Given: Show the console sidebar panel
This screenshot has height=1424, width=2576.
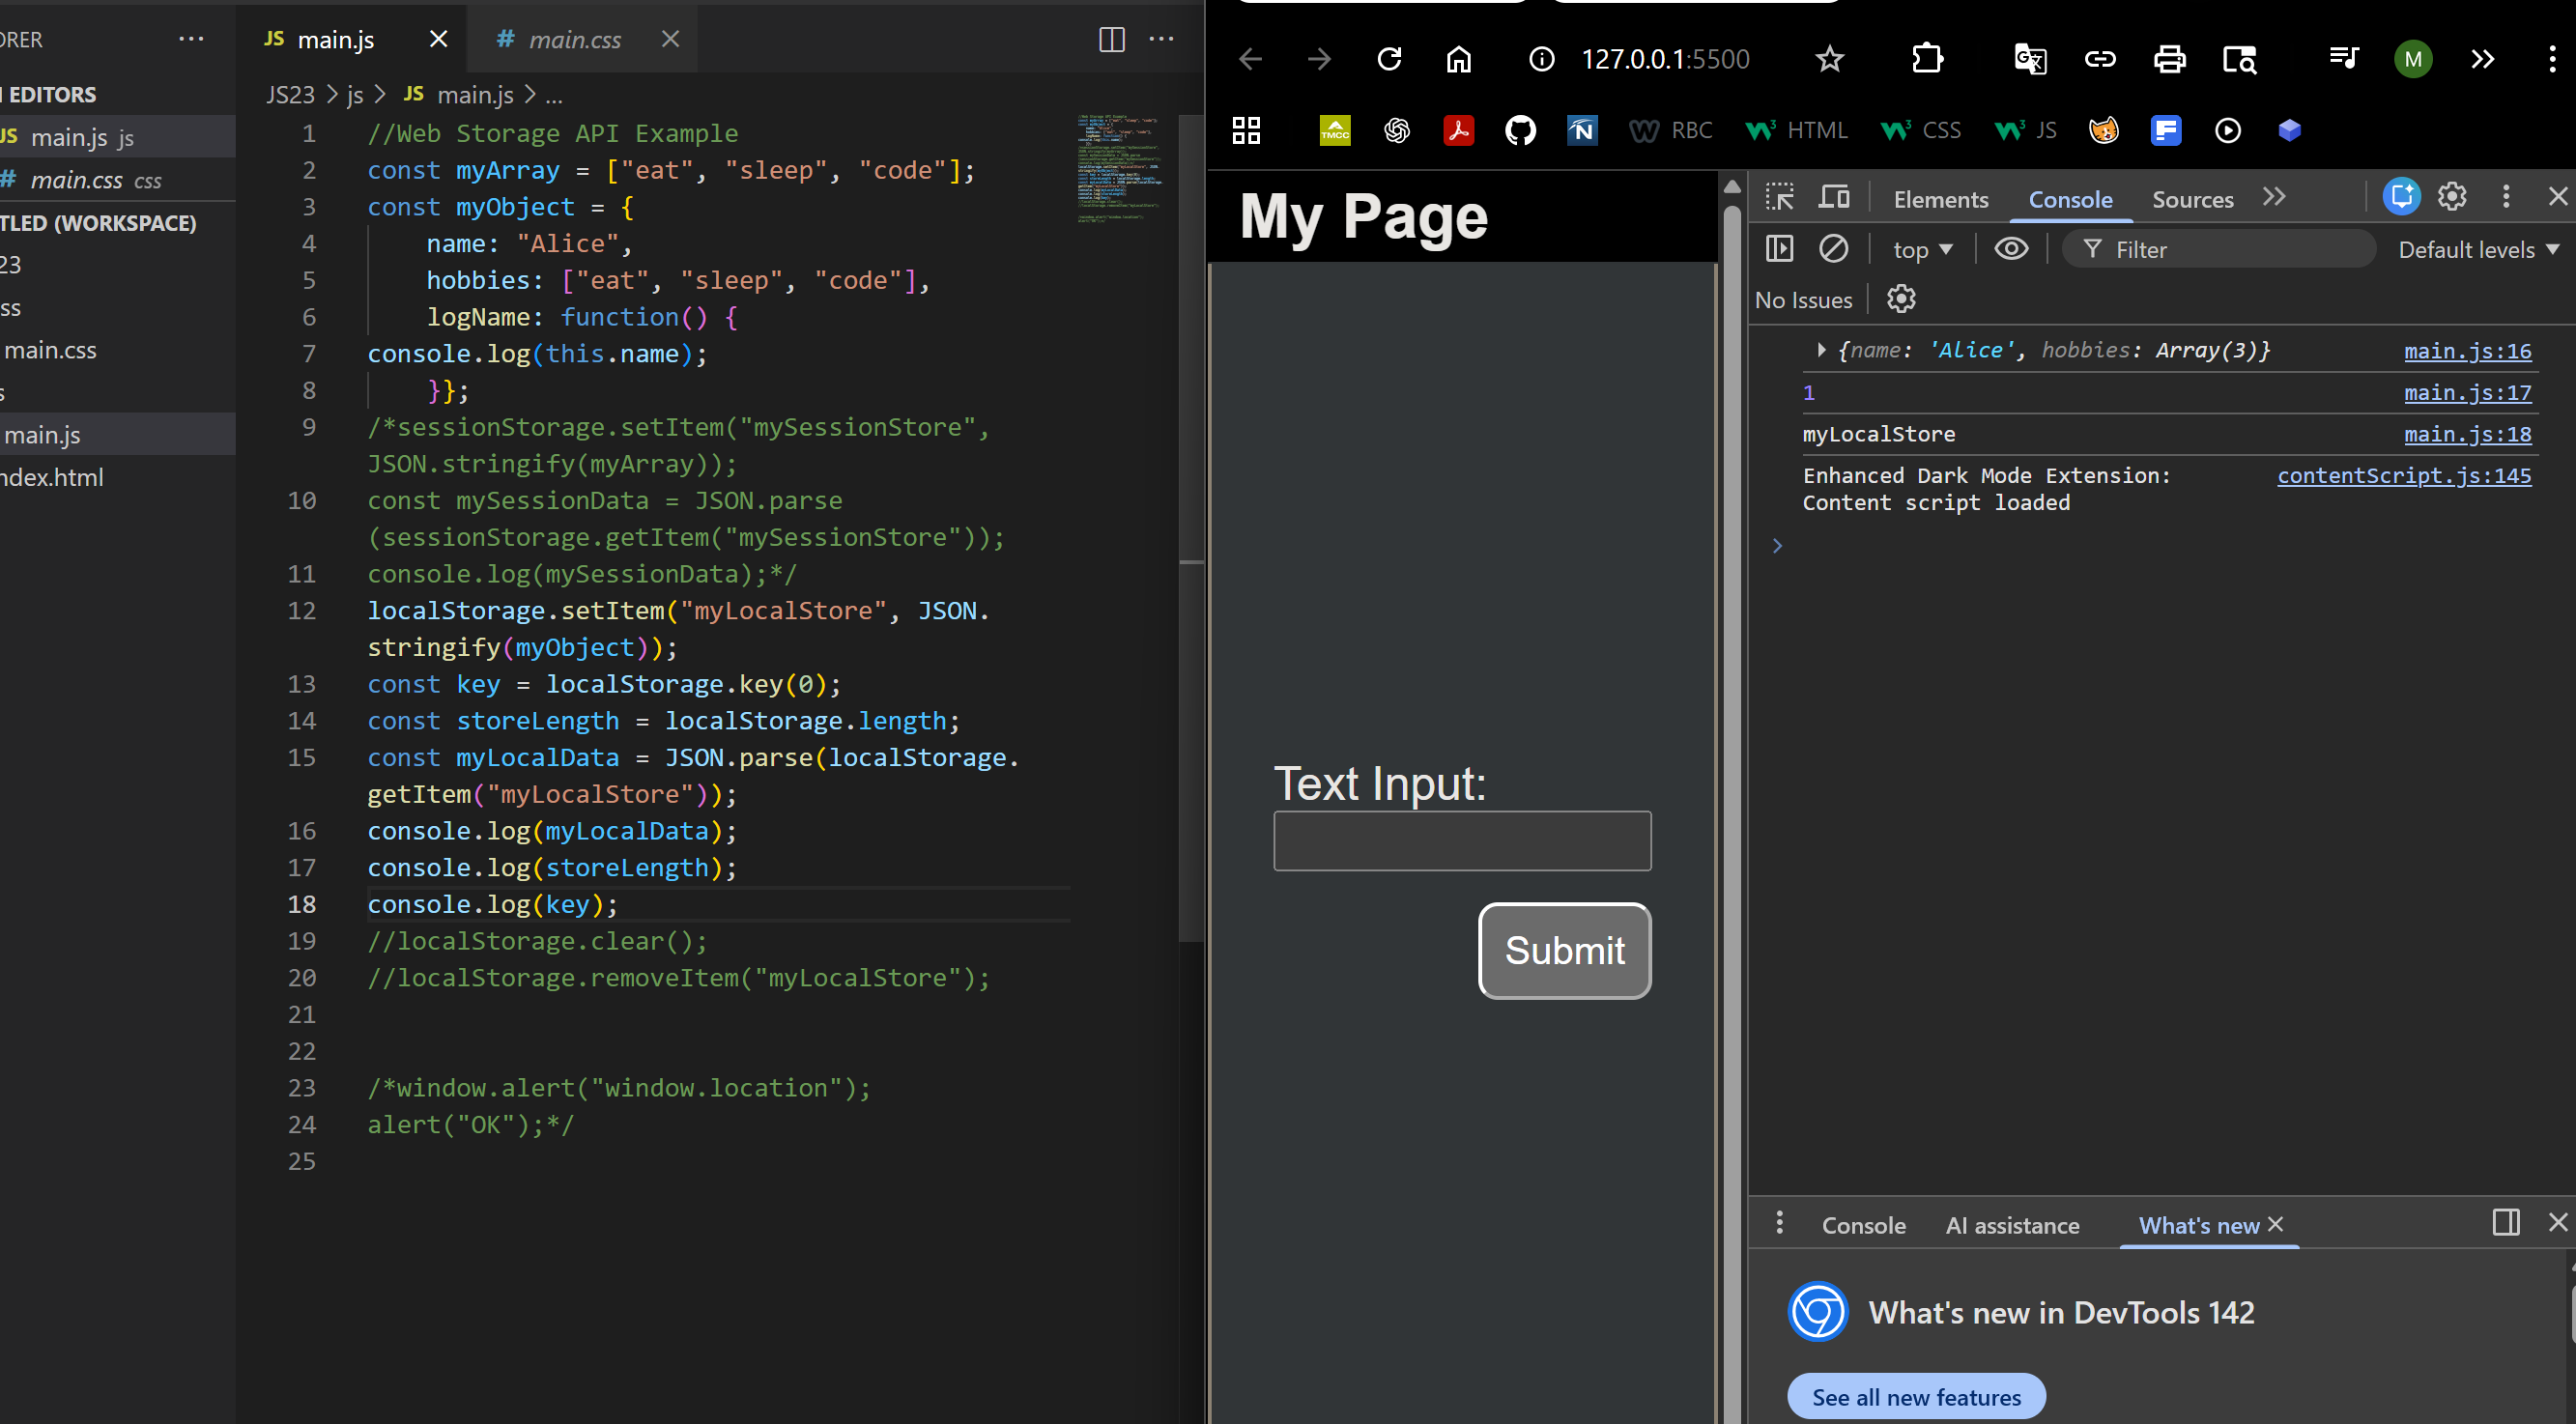Looking at the screenshot, I should tap(1780, 249).
